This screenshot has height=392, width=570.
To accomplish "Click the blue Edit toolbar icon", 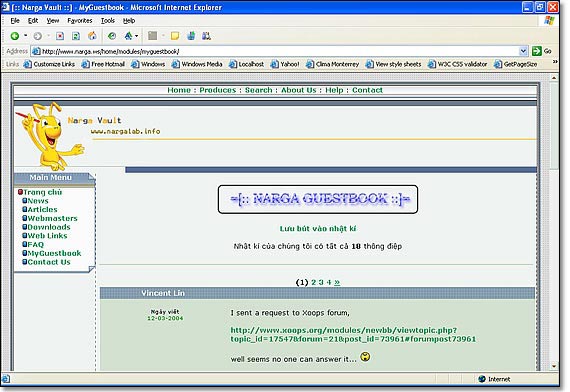I will point(191,36).
